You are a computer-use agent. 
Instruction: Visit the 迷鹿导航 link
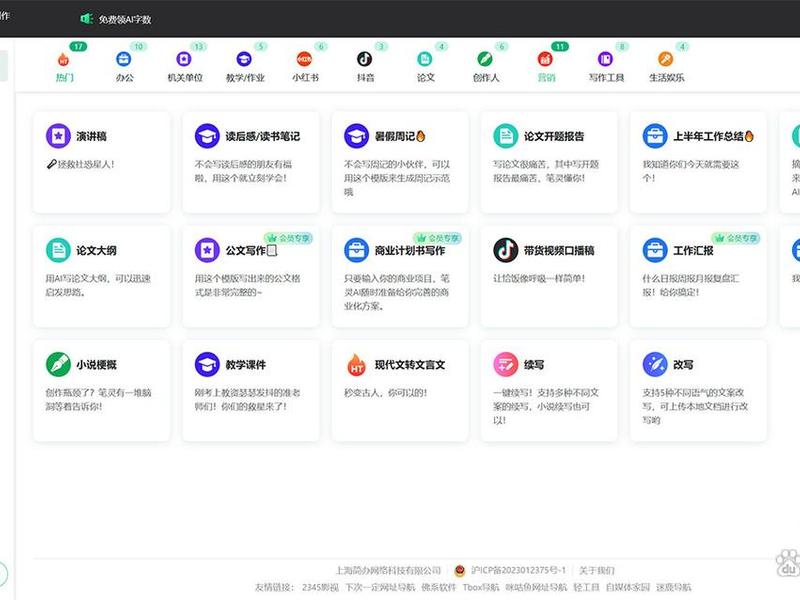[673, 587]
